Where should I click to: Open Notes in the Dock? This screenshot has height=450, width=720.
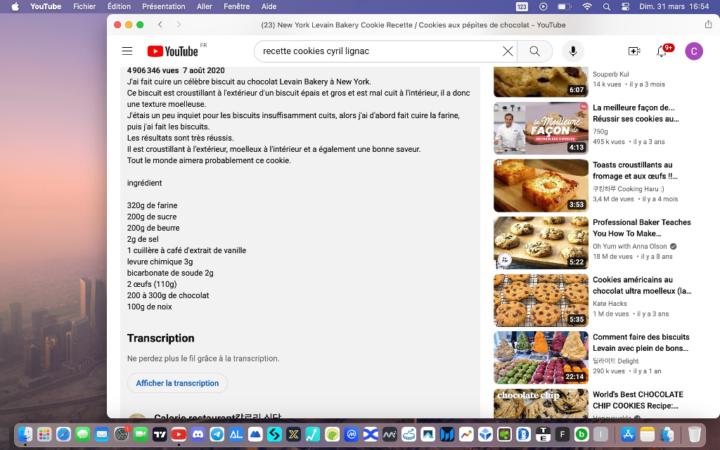pyautogui.click(x=647, y=434)
